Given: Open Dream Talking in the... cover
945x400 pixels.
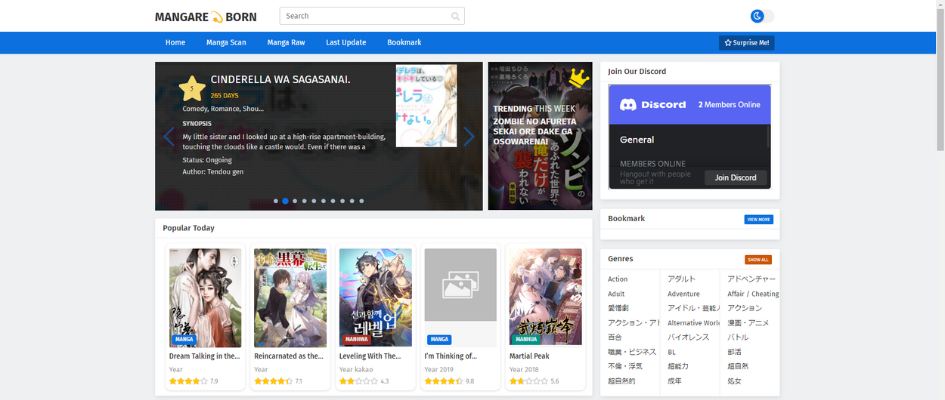Looking at the screenshot, I should coord(206,298).
